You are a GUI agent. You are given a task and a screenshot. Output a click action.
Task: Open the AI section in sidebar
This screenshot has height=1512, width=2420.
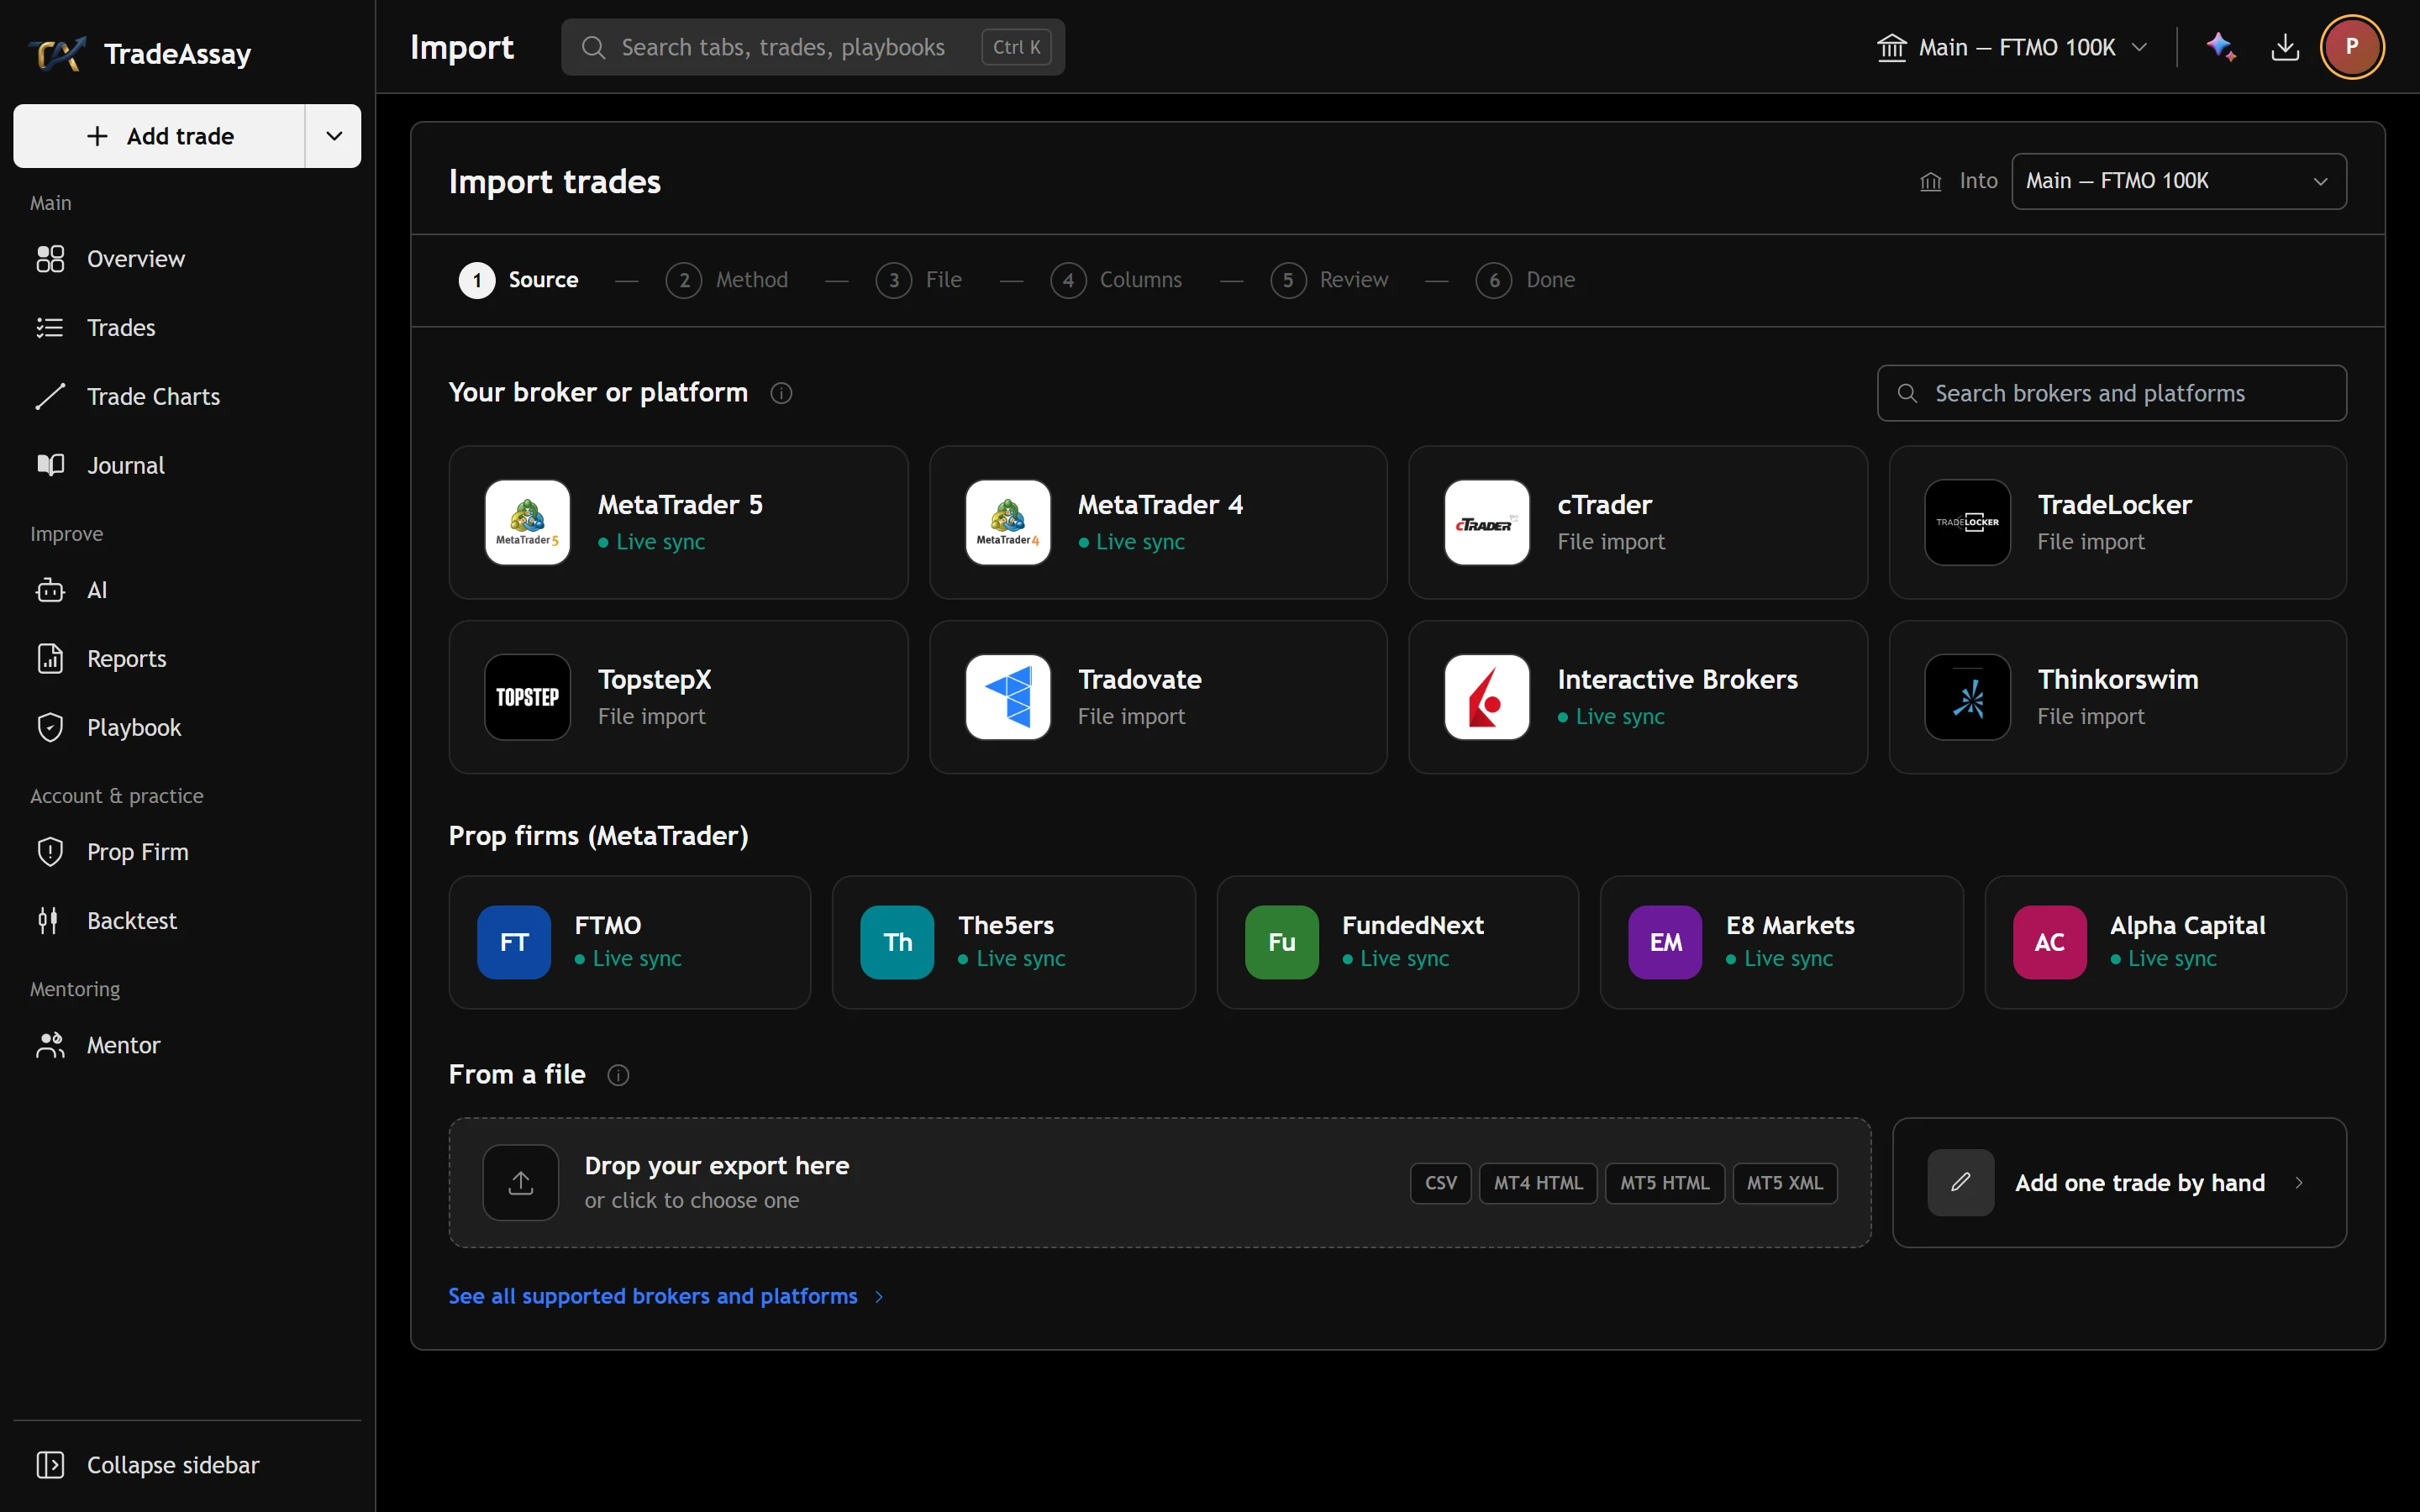click(x=187, y=590)
